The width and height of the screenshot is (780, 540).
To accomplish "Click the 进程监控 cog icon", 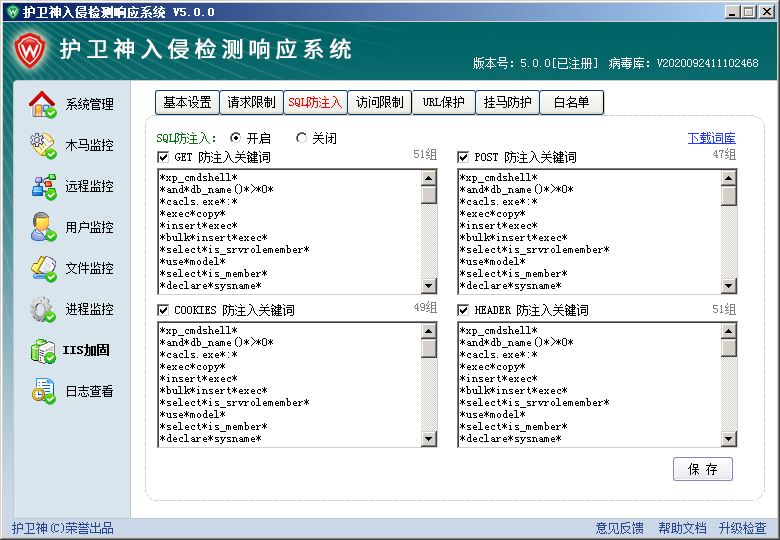I will tap(43, 309).
